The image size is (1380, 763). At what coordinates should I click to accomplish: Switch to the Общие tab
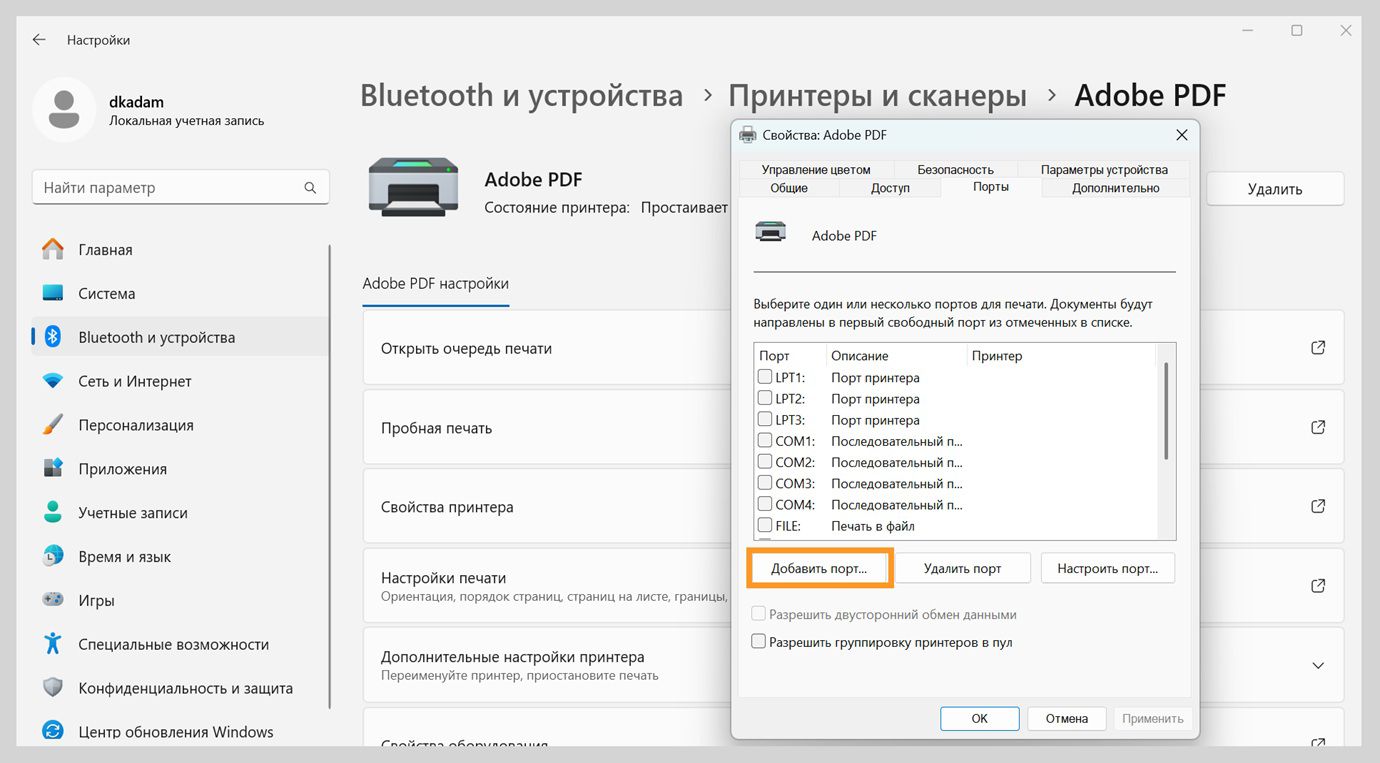coord(789,188)
